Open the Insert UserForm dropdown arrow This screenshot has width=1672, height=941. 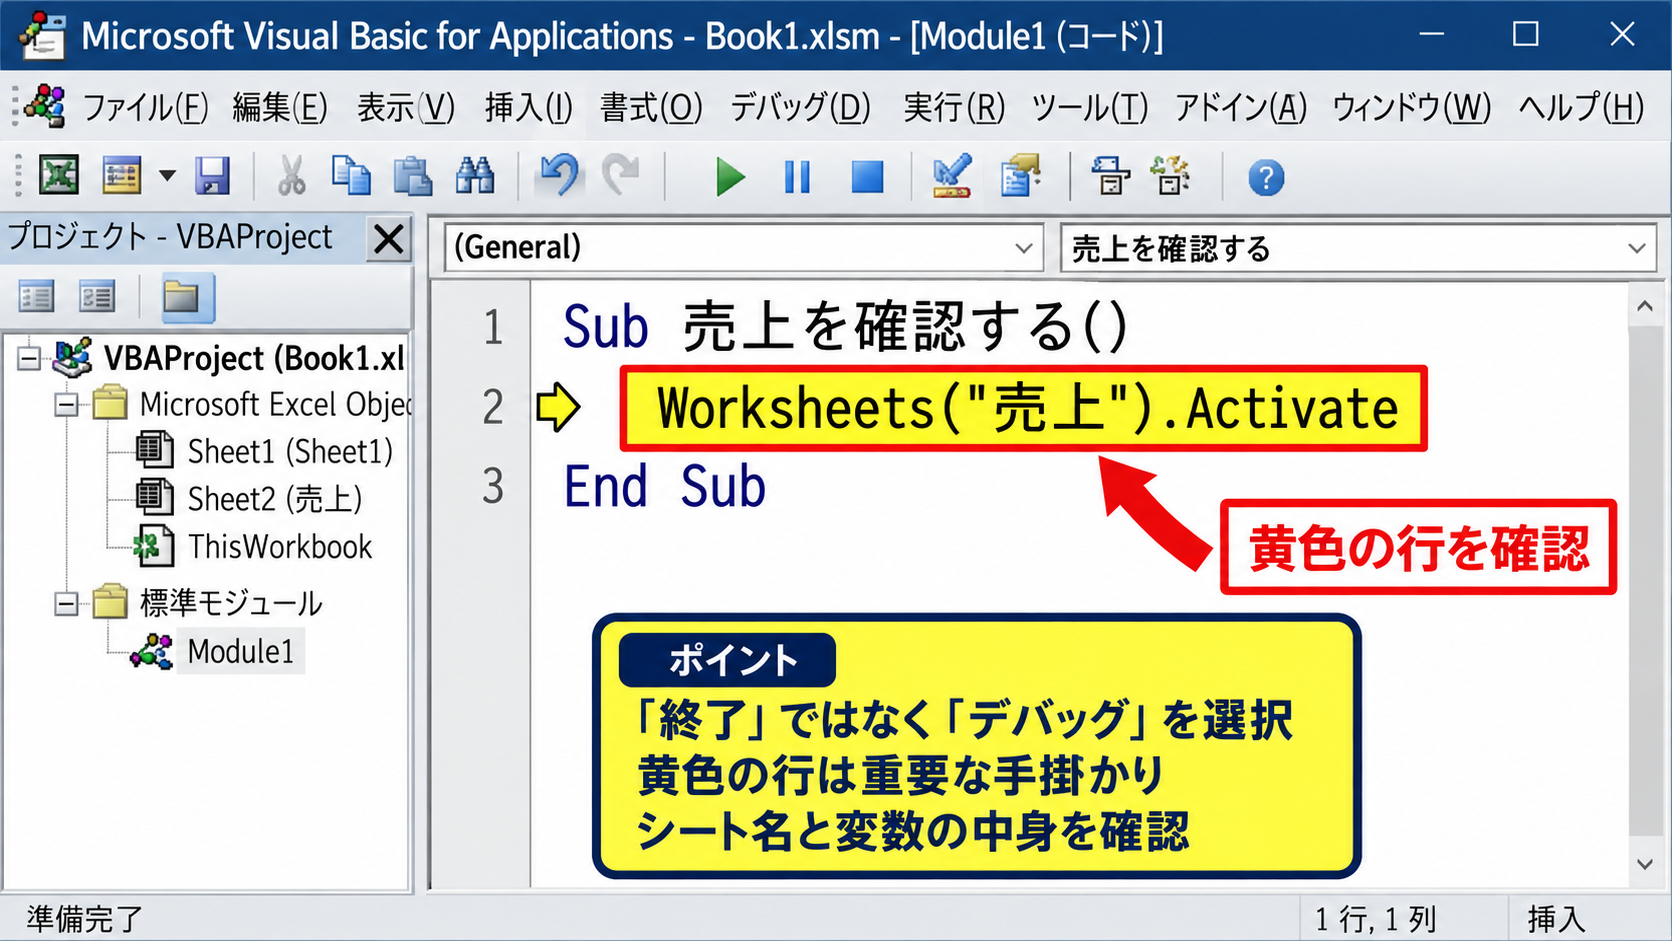pyautogui.click(x=167, y=177)
